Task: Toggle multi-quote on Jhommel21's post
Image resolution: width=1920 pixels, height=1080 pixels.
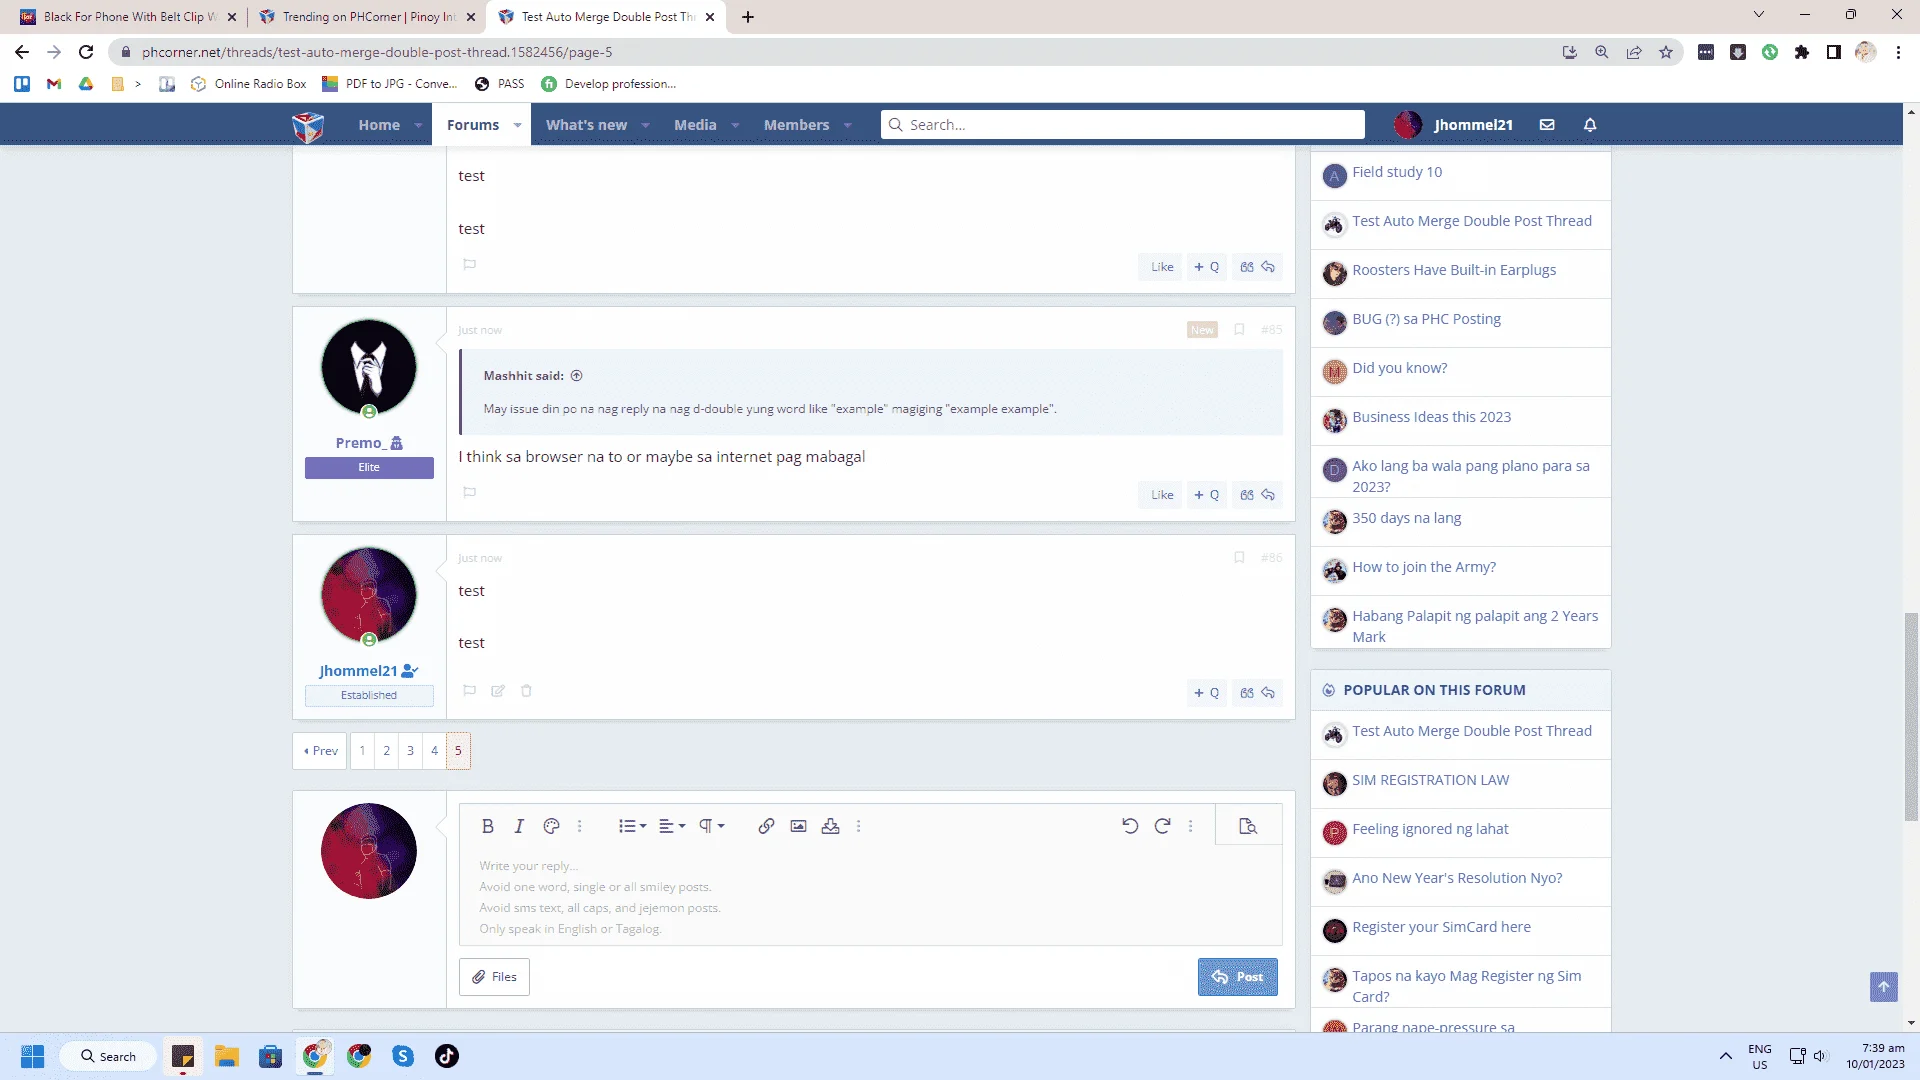Action: pos(1207,693)
